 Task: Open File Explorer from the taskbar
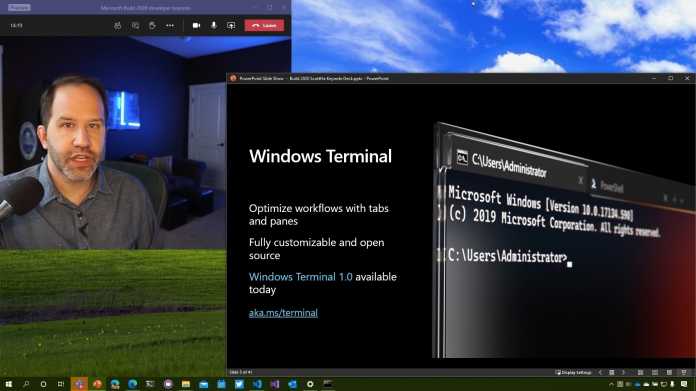point(186,384)
